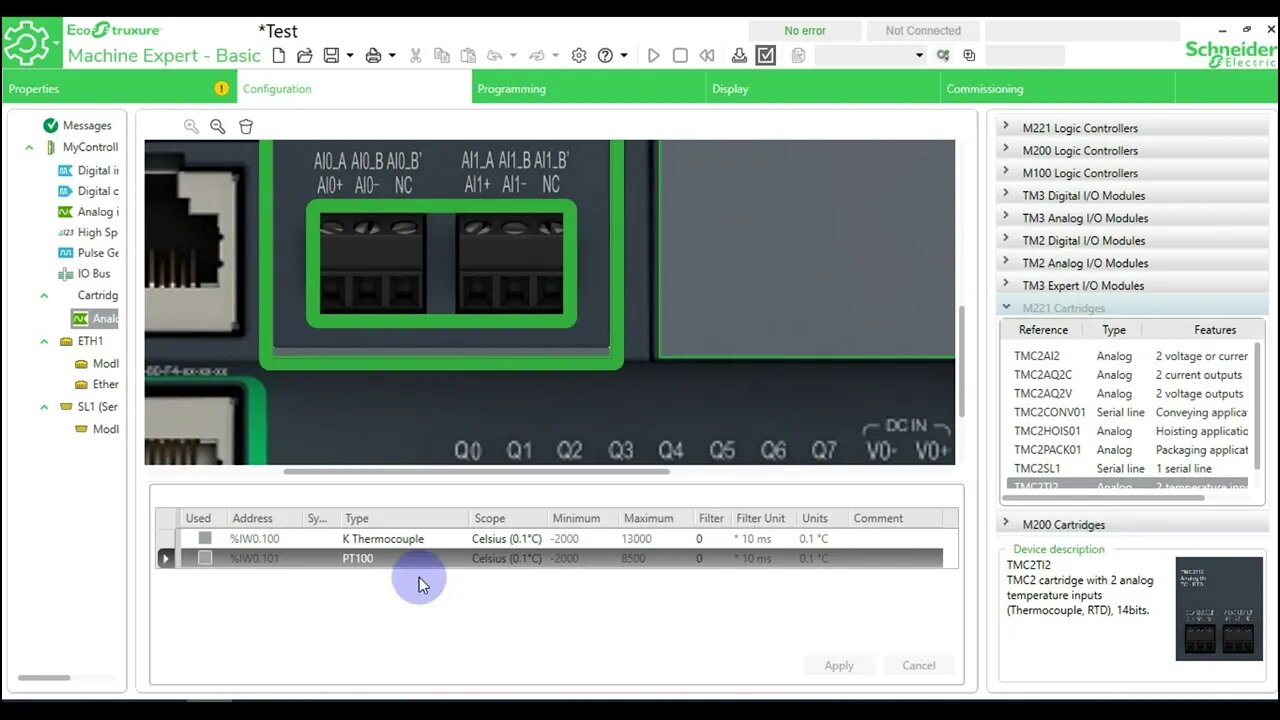The width and height of the screenshot is (1280, 720).
Task: Click the Undo arrow icon
Action: point(494,56)
